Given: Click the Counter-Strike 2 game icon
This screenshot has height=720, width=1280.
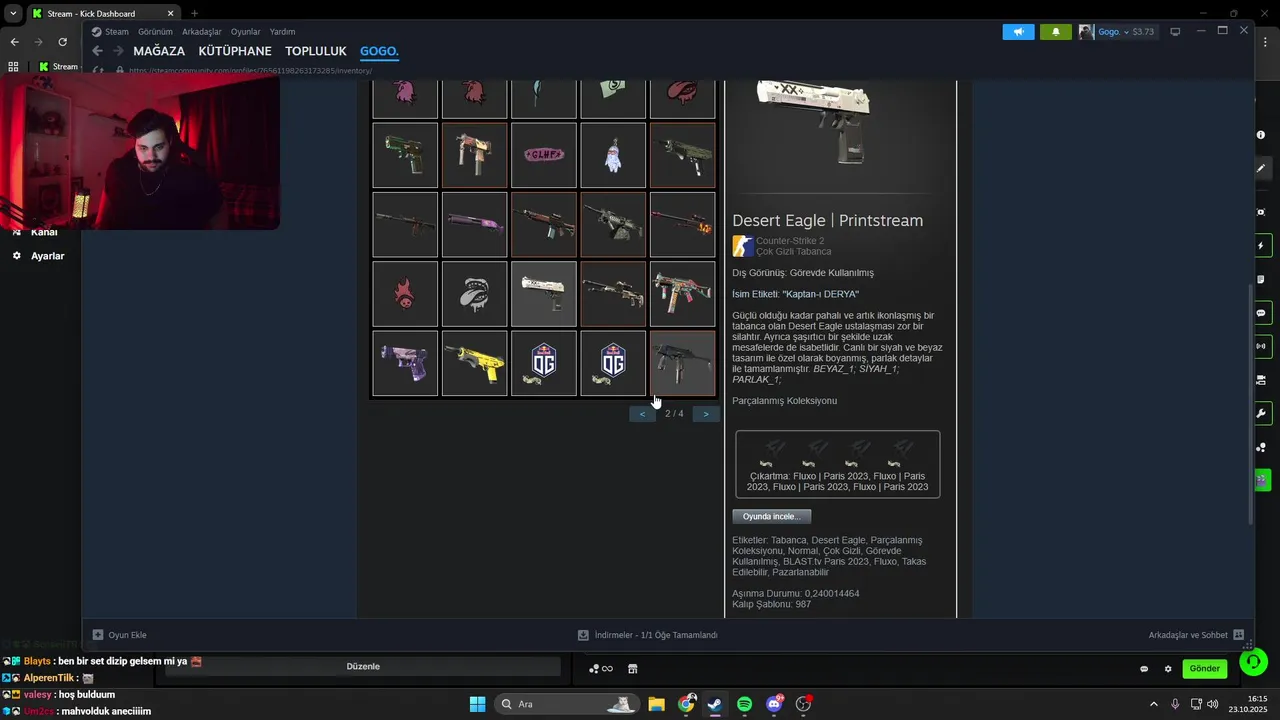Looking at the screenshot, I should point(743,246).
